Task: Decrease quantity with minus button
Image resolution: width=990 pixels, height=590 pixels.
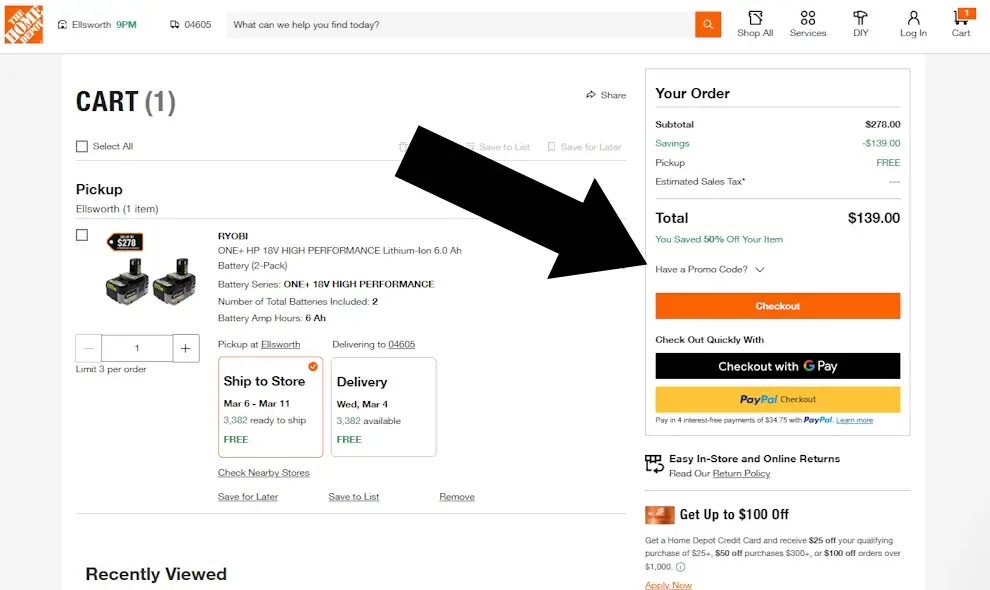Action: tap(88, 348)
